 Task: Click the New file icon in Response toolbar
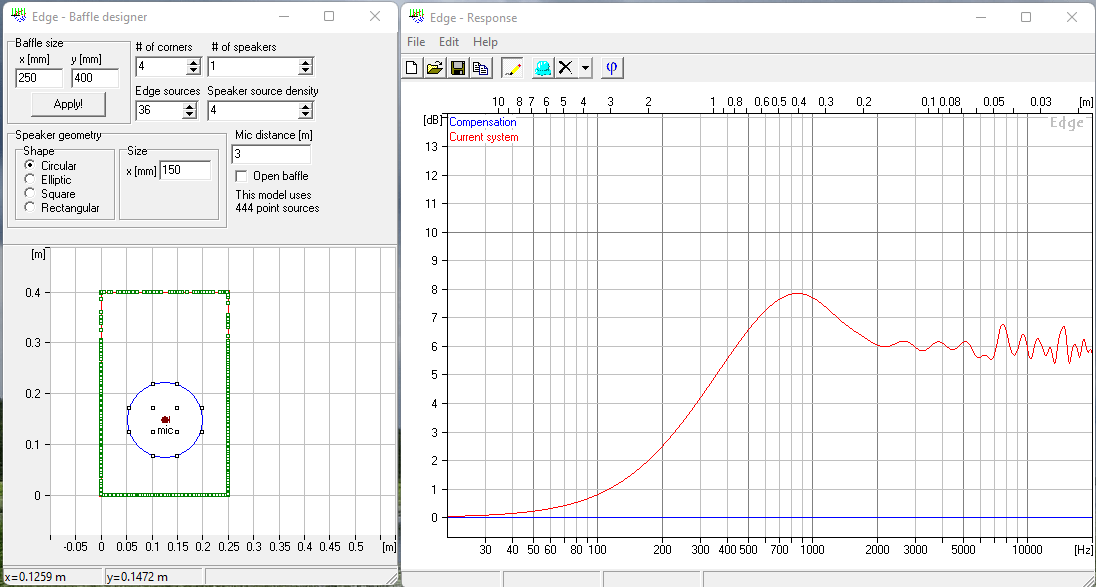click(x=412, y=68)
